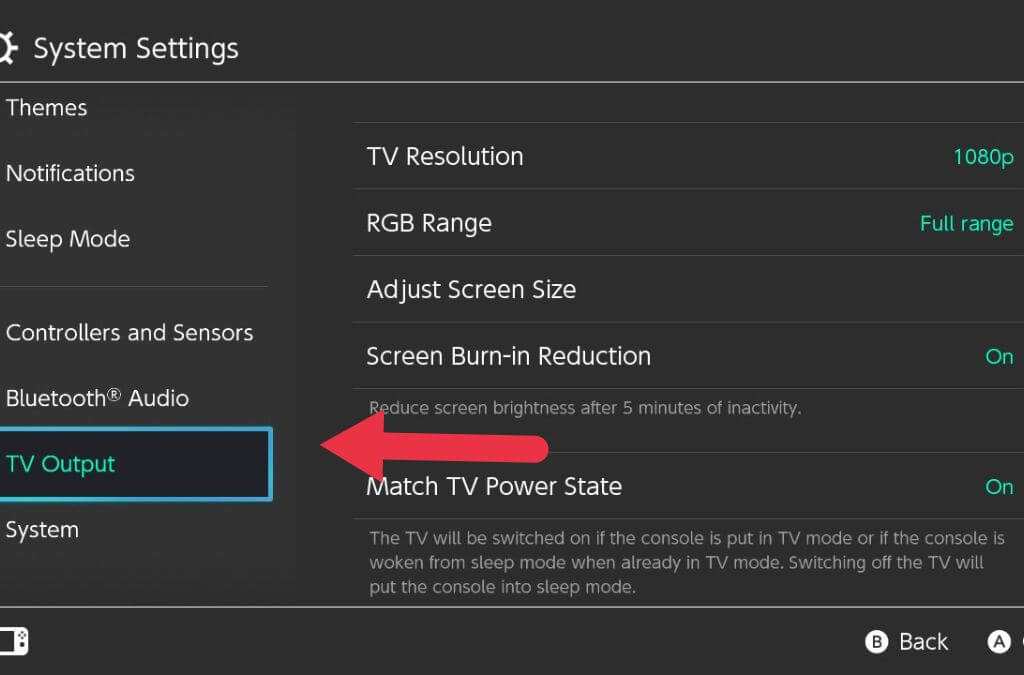Click the System Settings gear icon
The height and width of the screenshot is (675, 1024).
click(x=7, y=48)
